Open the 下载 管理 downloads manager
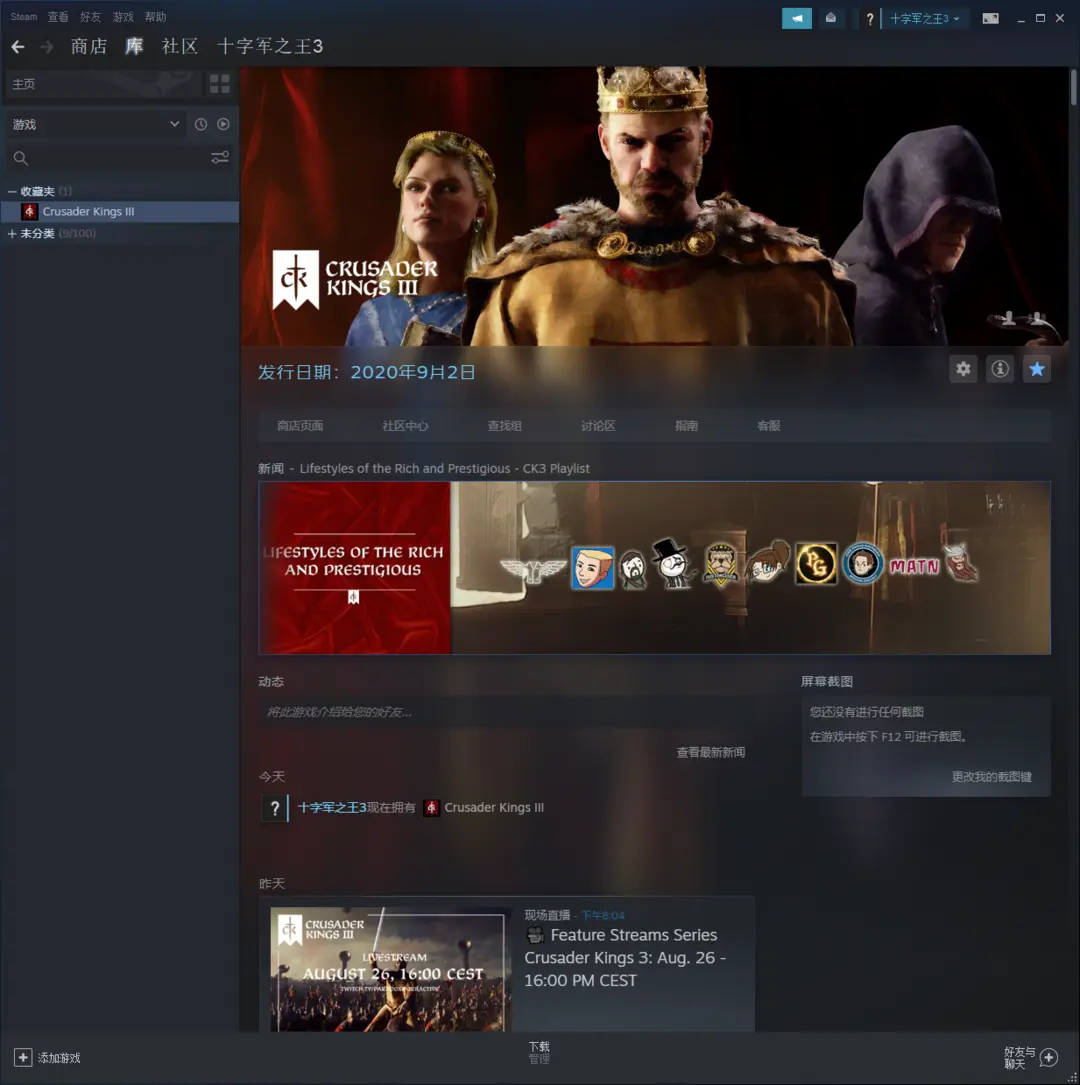1080x1085 pixels. (x=539, y=1052)
